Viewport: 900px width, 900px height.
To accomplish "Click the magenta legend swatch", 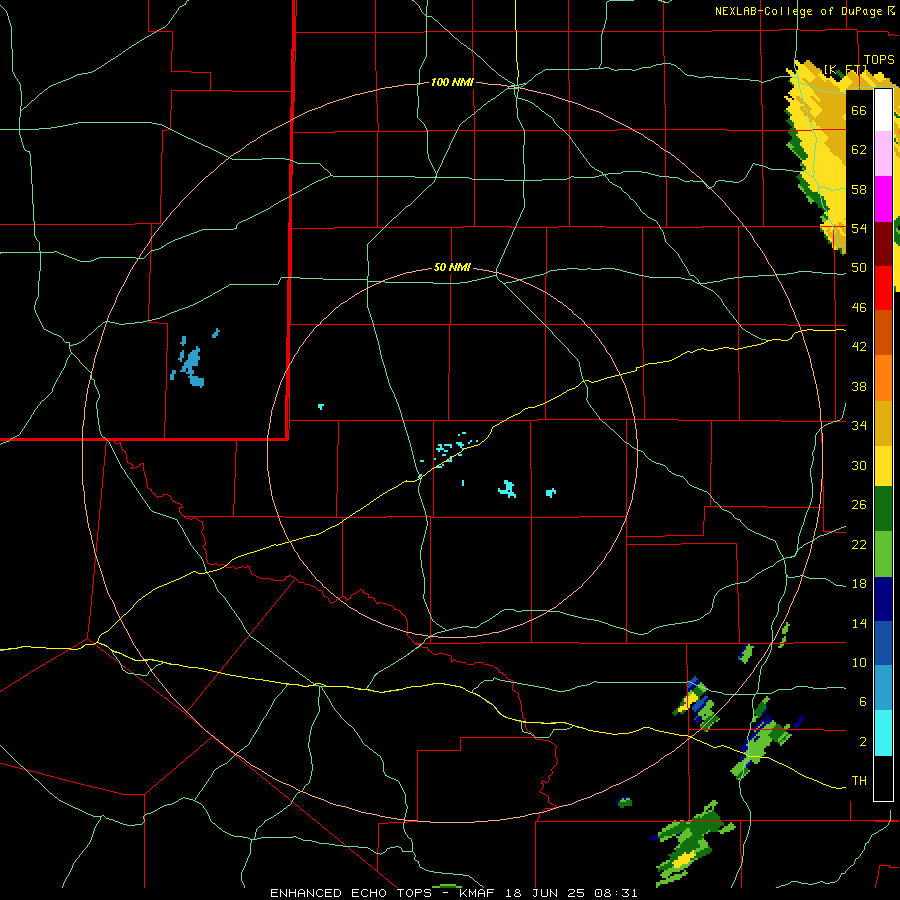I will pyautogui.click(x=883, y=199).
